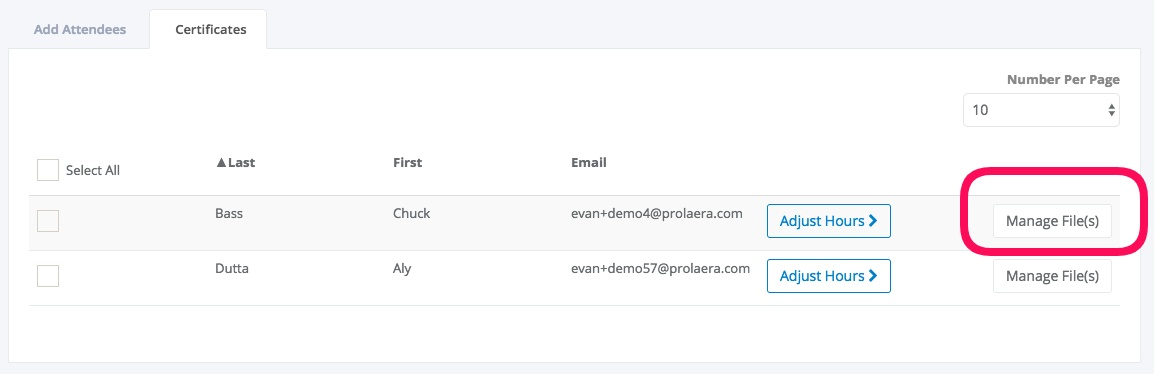Viewport: 1155px width, 375px height.
Task: Click the dropdown arrows beside 10
Action: click(1111, 111)
